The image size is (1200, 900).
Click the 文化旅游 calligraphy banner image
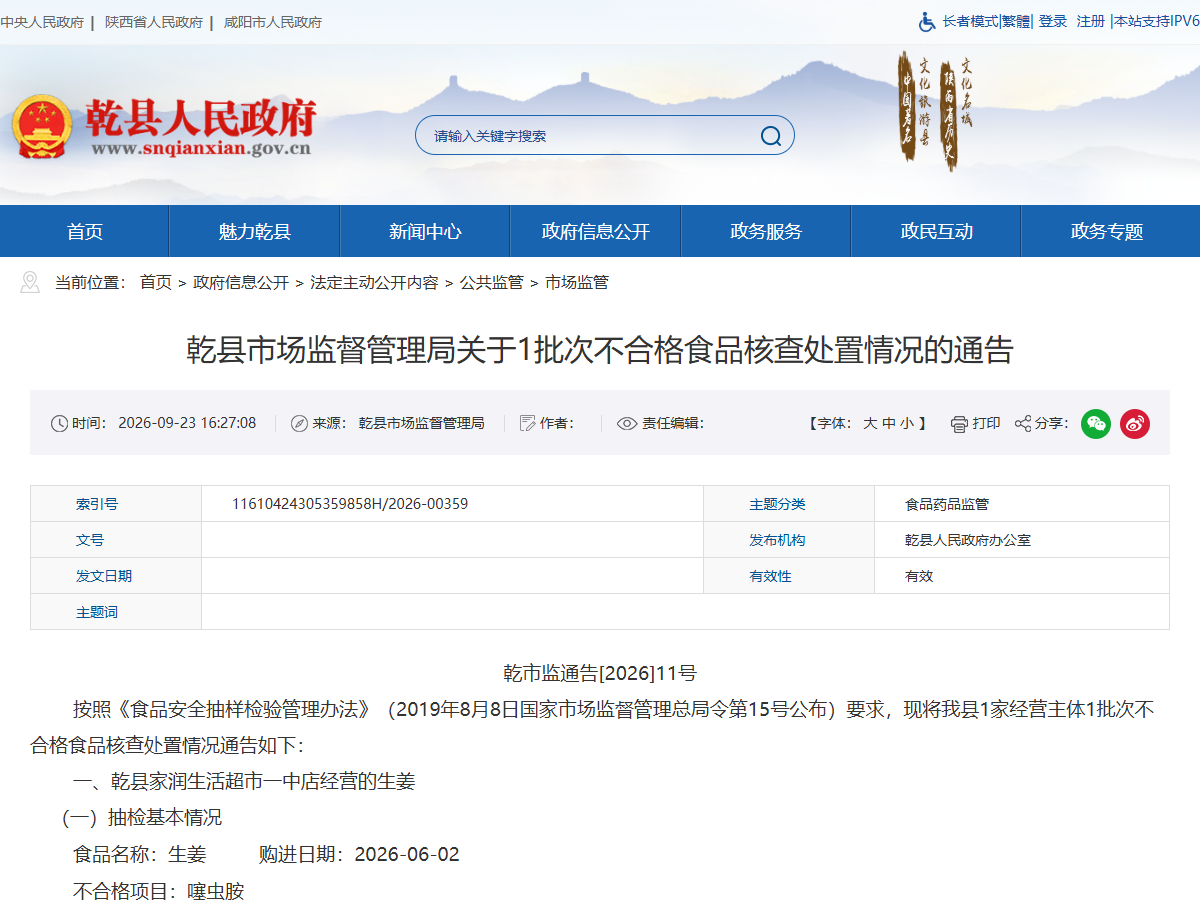click(934, 111)
